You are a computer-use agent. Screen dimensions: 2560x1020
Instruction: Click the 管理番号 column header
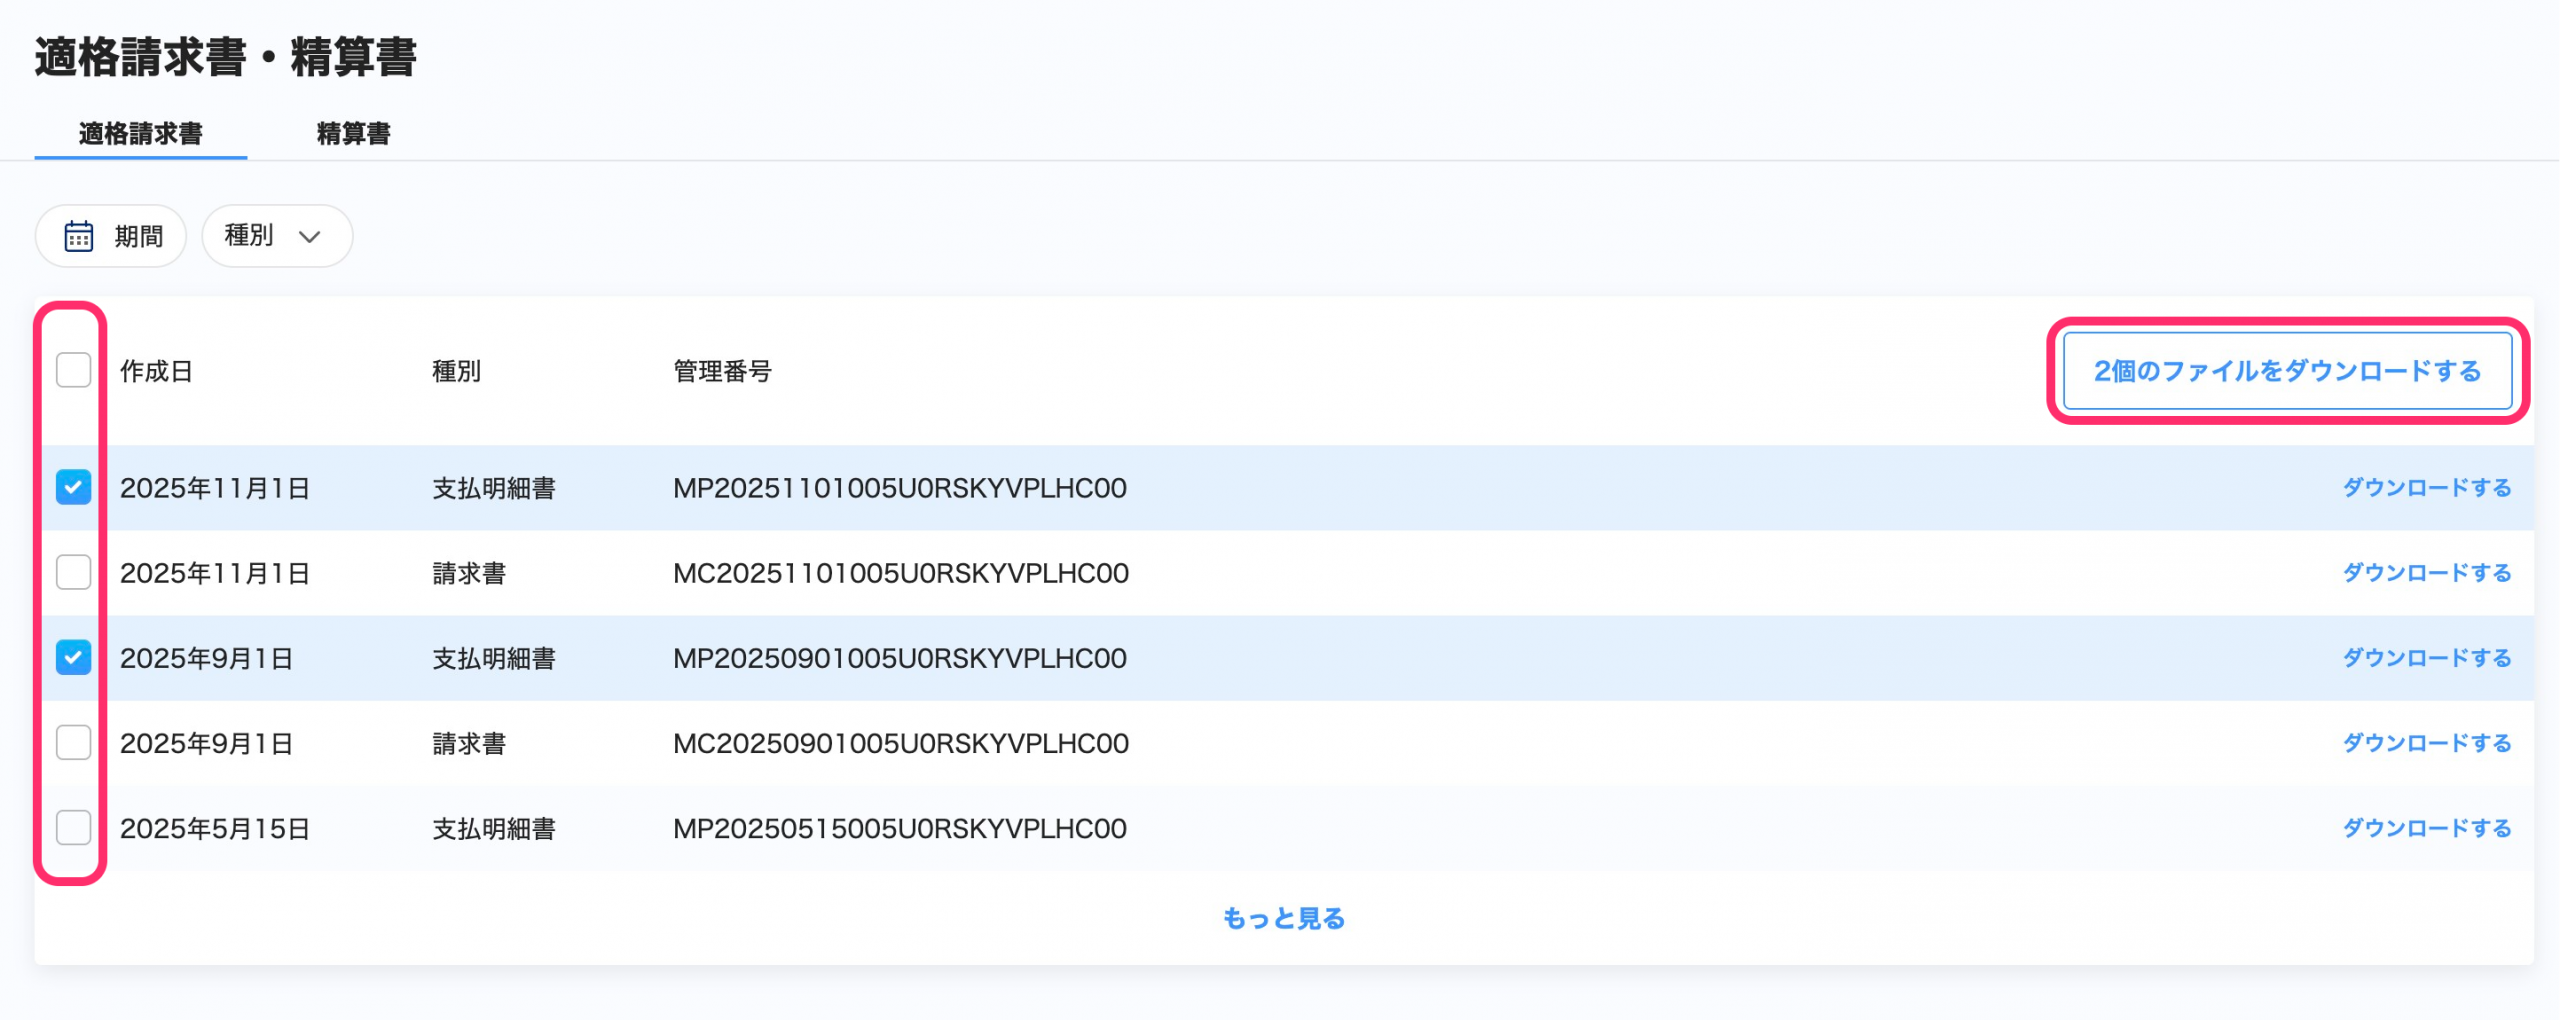pyautogui.click(x=722, y=372)
